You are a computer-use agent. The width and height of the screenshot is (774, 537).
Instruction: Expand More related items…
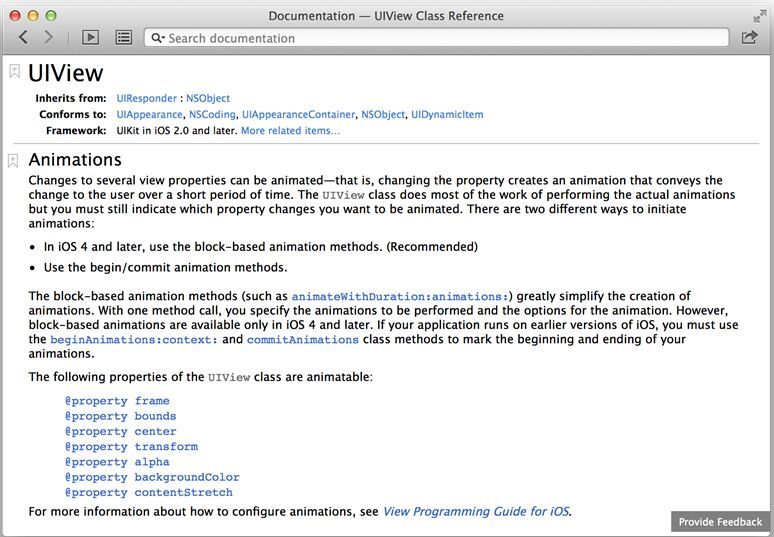click(x=290, y=131)
